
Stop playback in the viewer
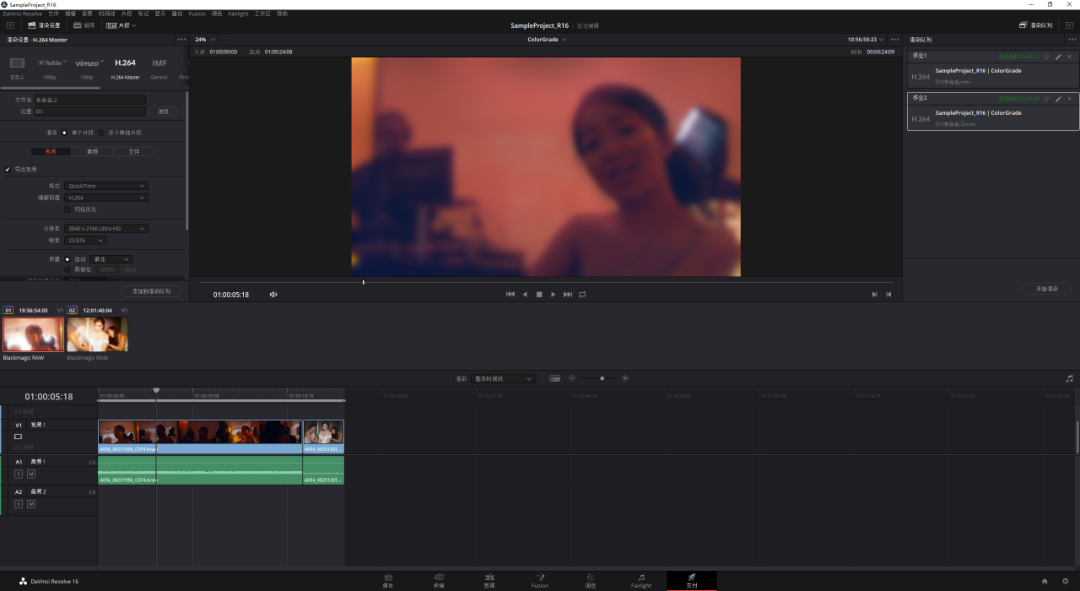click(x=539, y=294)
